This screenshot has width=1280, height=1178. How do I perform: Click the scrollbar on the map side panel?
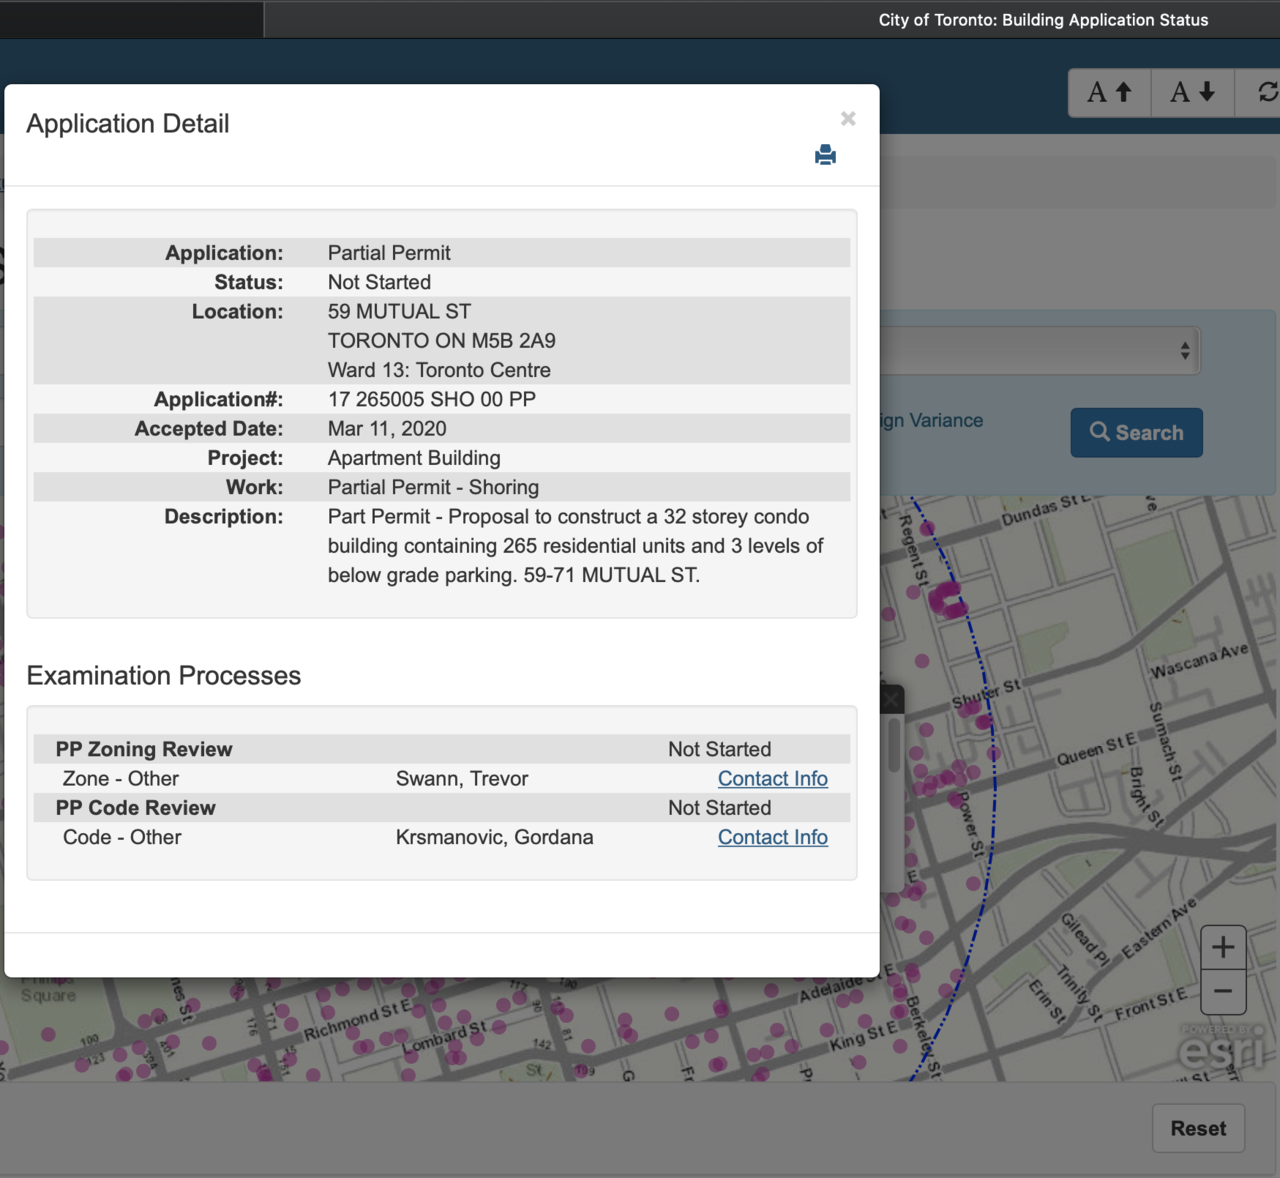click(x=894, y=745)
